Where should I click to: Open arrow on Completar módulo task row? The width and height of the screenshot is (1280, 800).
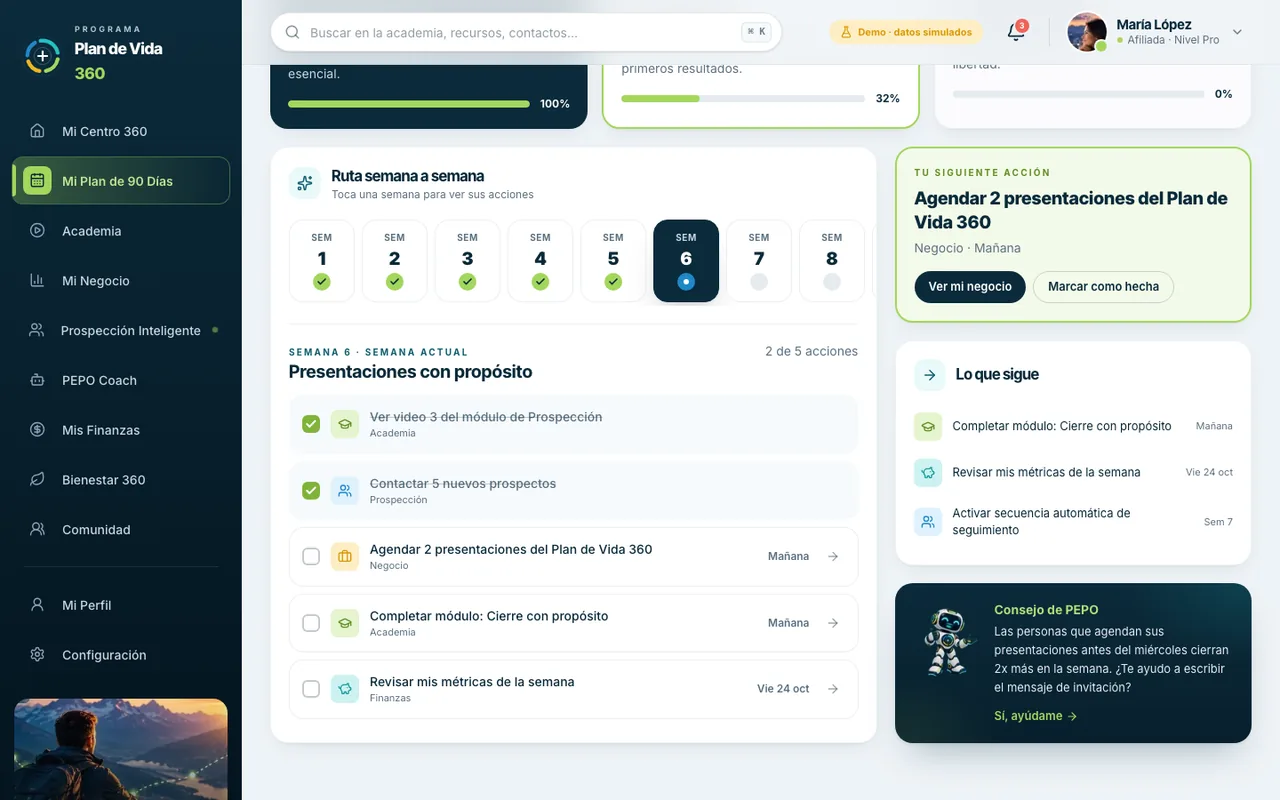click(x=833, y=623)
